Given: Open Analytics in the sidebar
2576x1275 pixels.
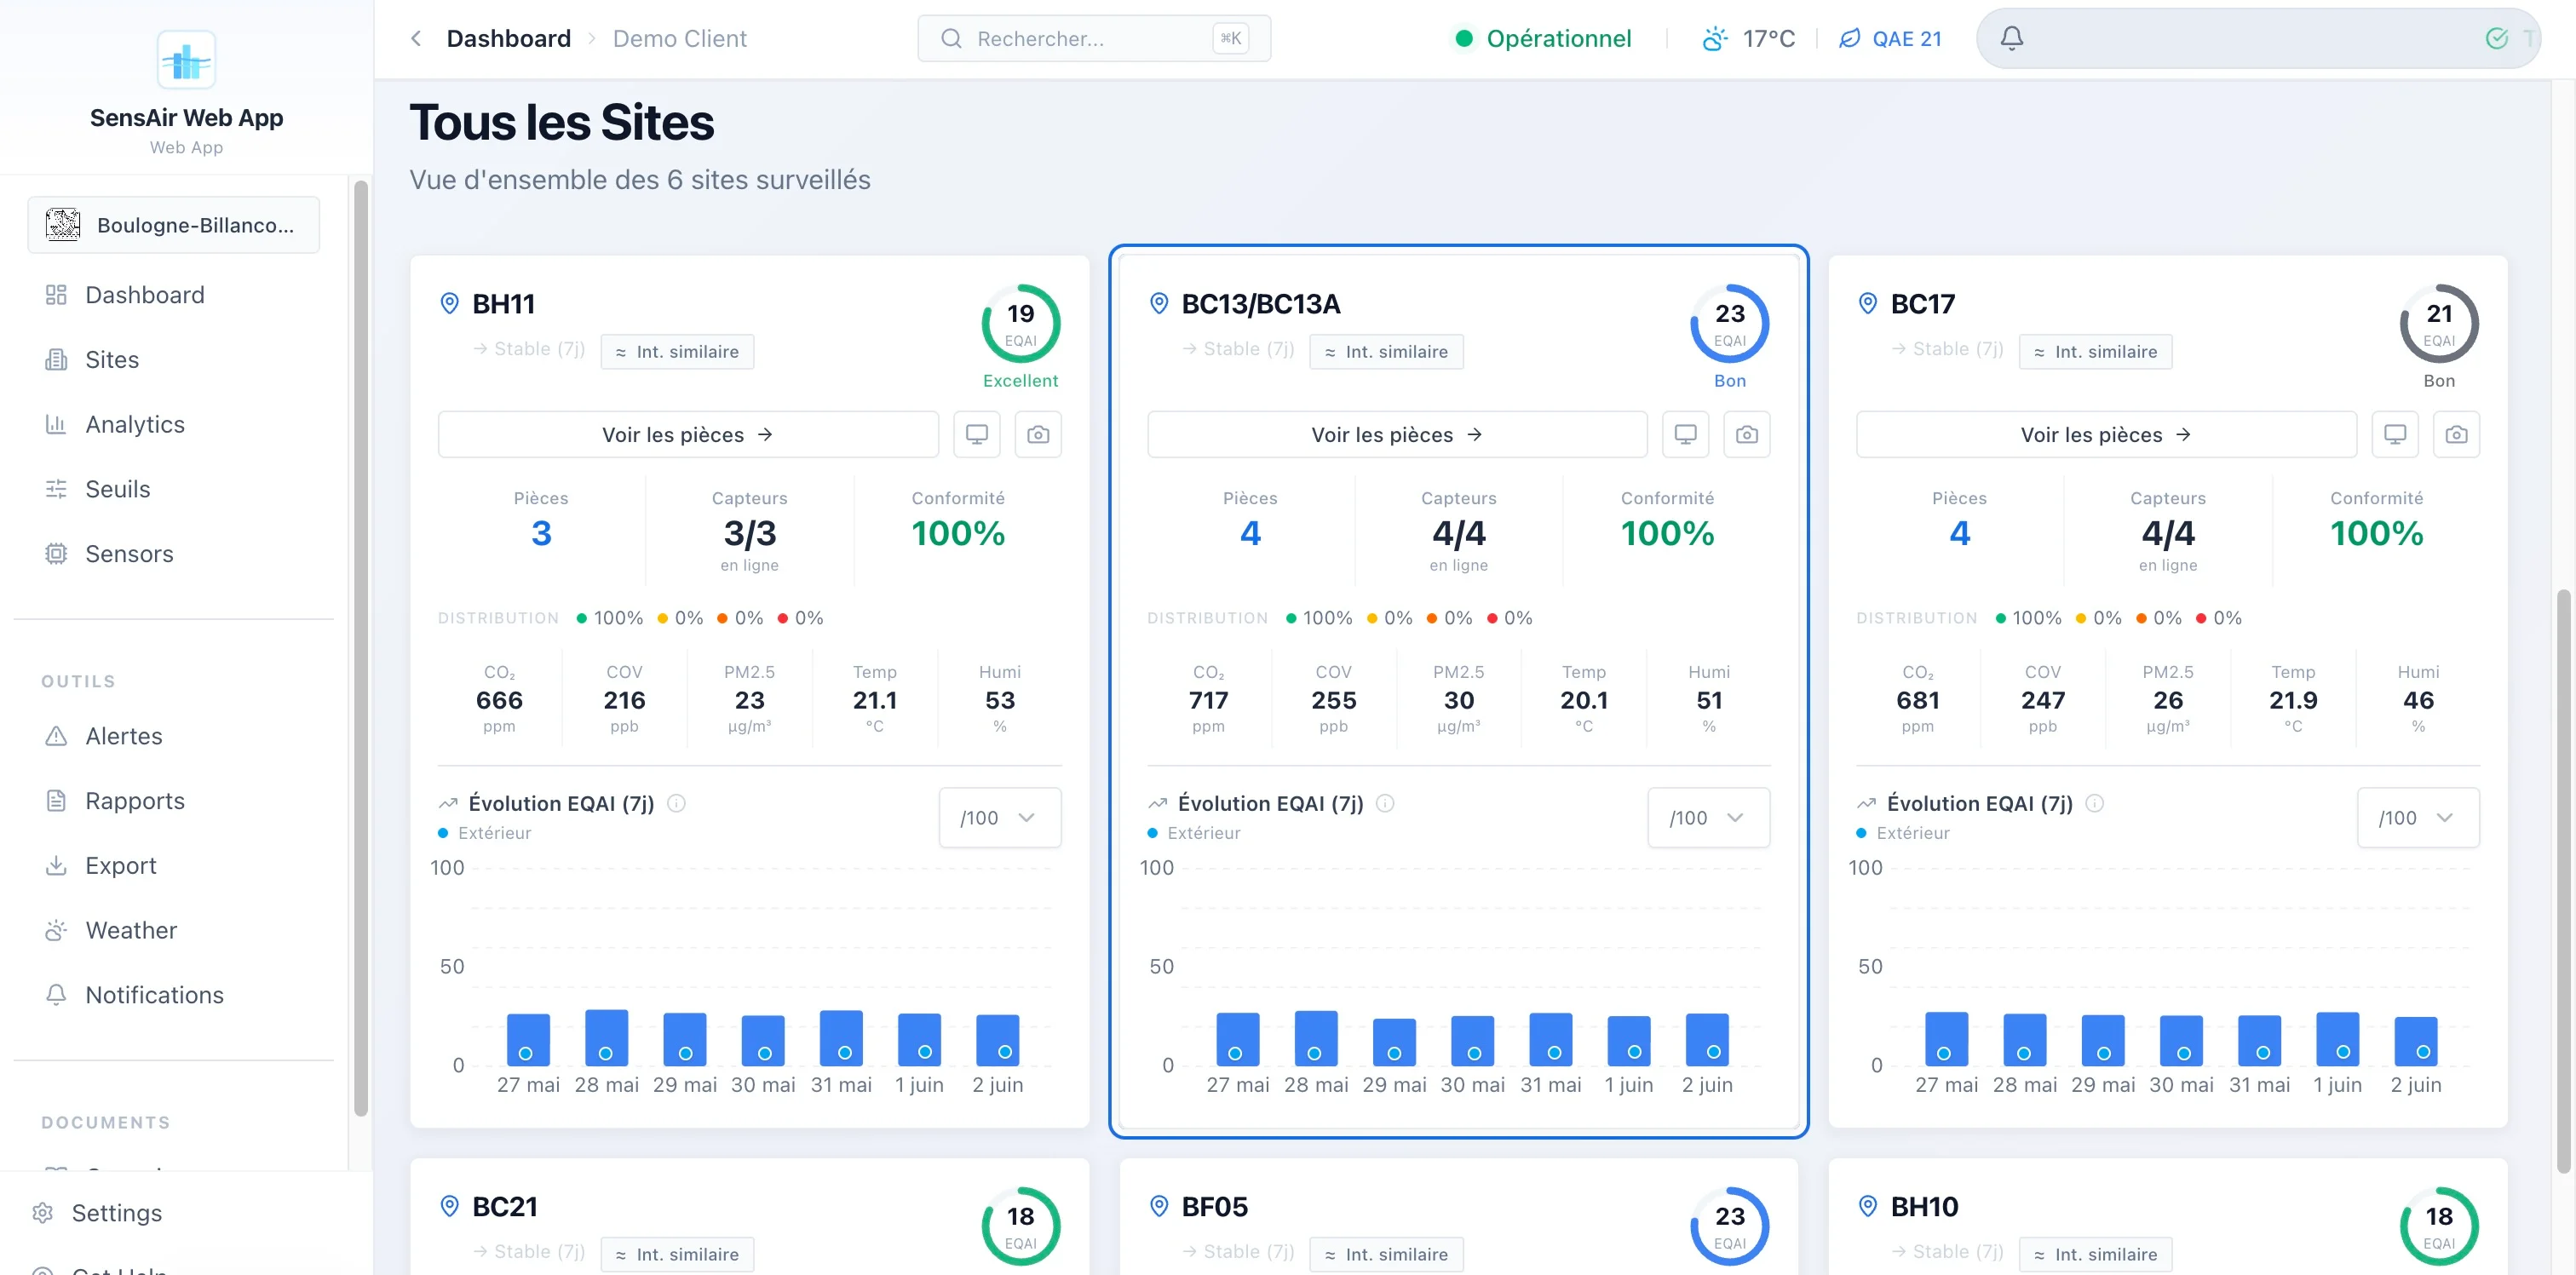Looking at the screenshot, I should tap(175, 424).
